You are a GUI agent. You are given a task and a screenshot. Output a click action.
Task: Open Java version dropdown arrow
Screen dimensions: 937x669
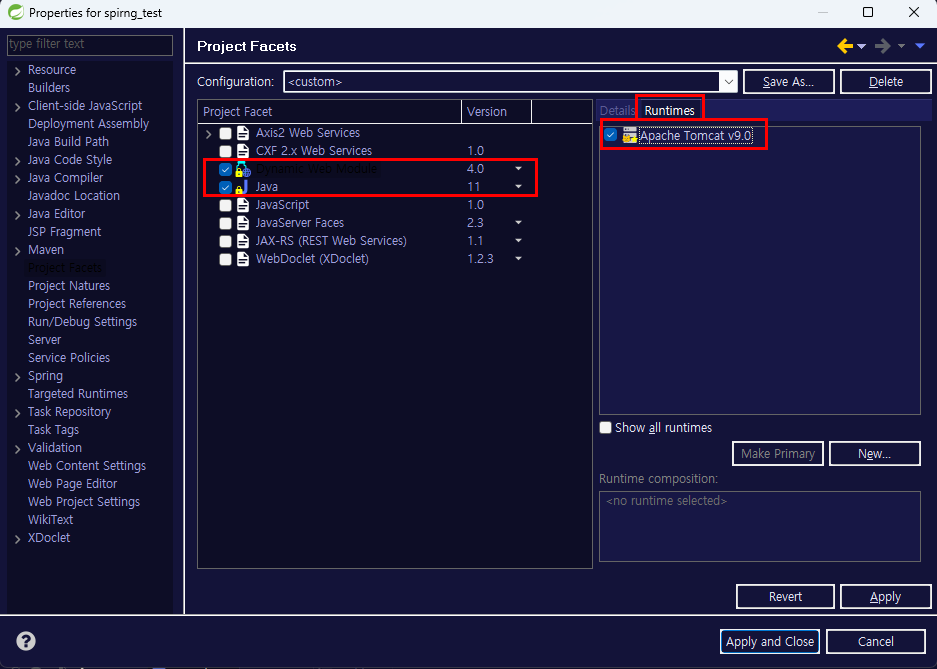(518, 187)
